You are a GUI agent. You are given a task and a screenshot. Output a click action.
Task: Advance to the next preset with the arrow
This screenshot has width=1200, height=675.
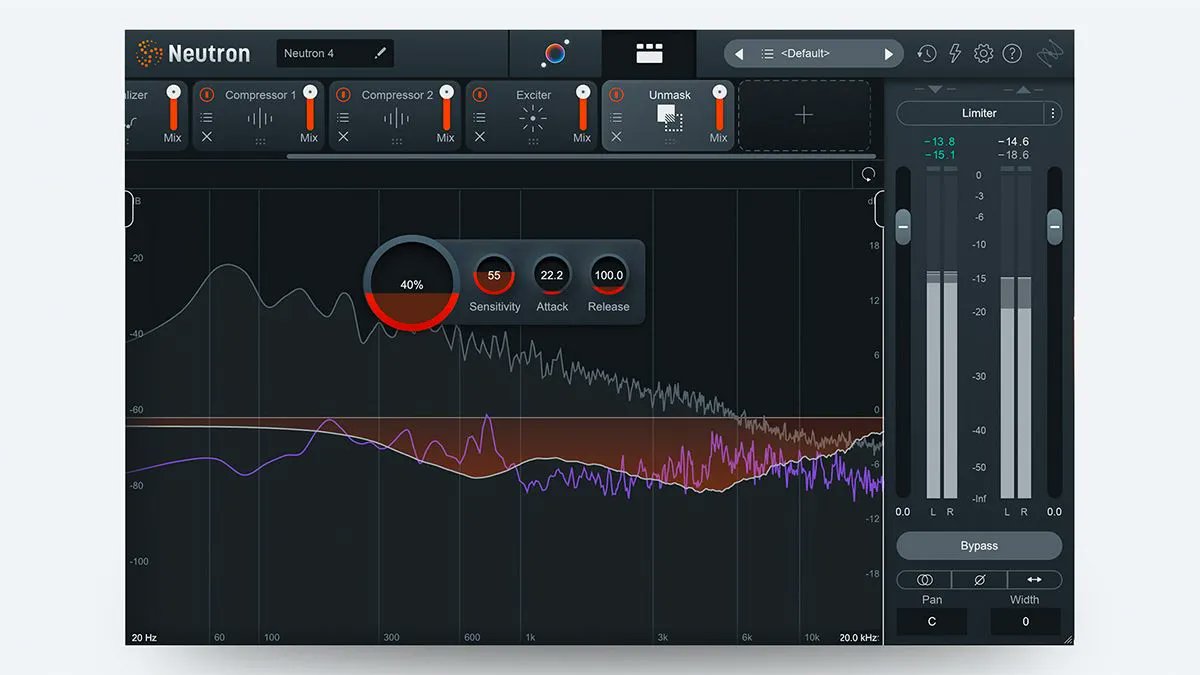888,53
